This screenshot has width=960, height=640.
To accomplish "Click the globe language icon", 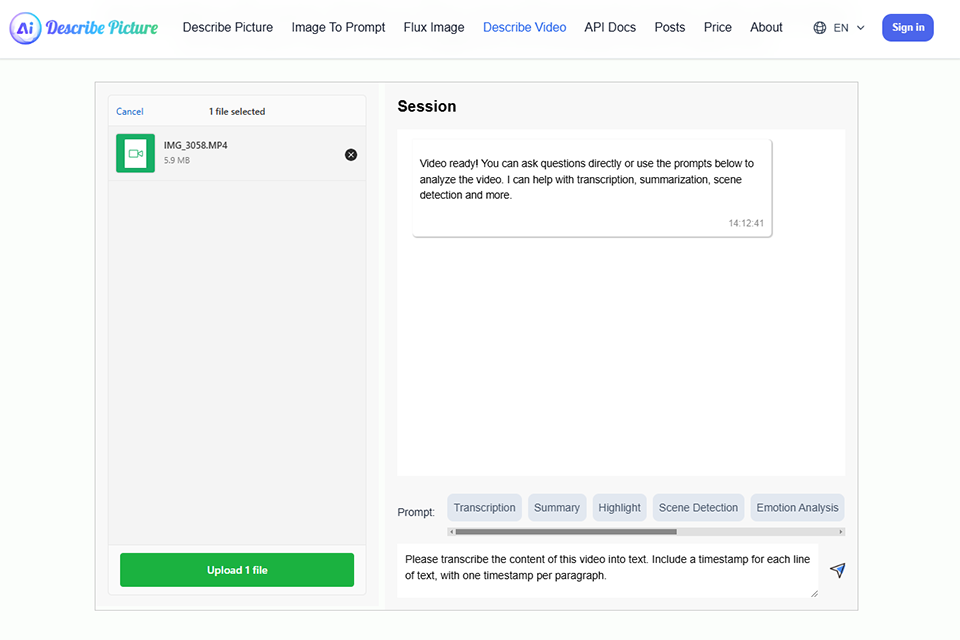I will coord(820,28).
